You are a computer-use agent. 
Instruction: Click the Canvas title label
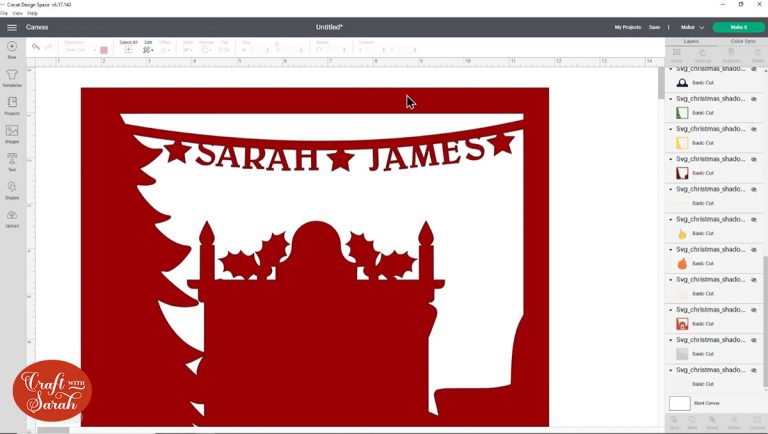(x=37, y=27)
